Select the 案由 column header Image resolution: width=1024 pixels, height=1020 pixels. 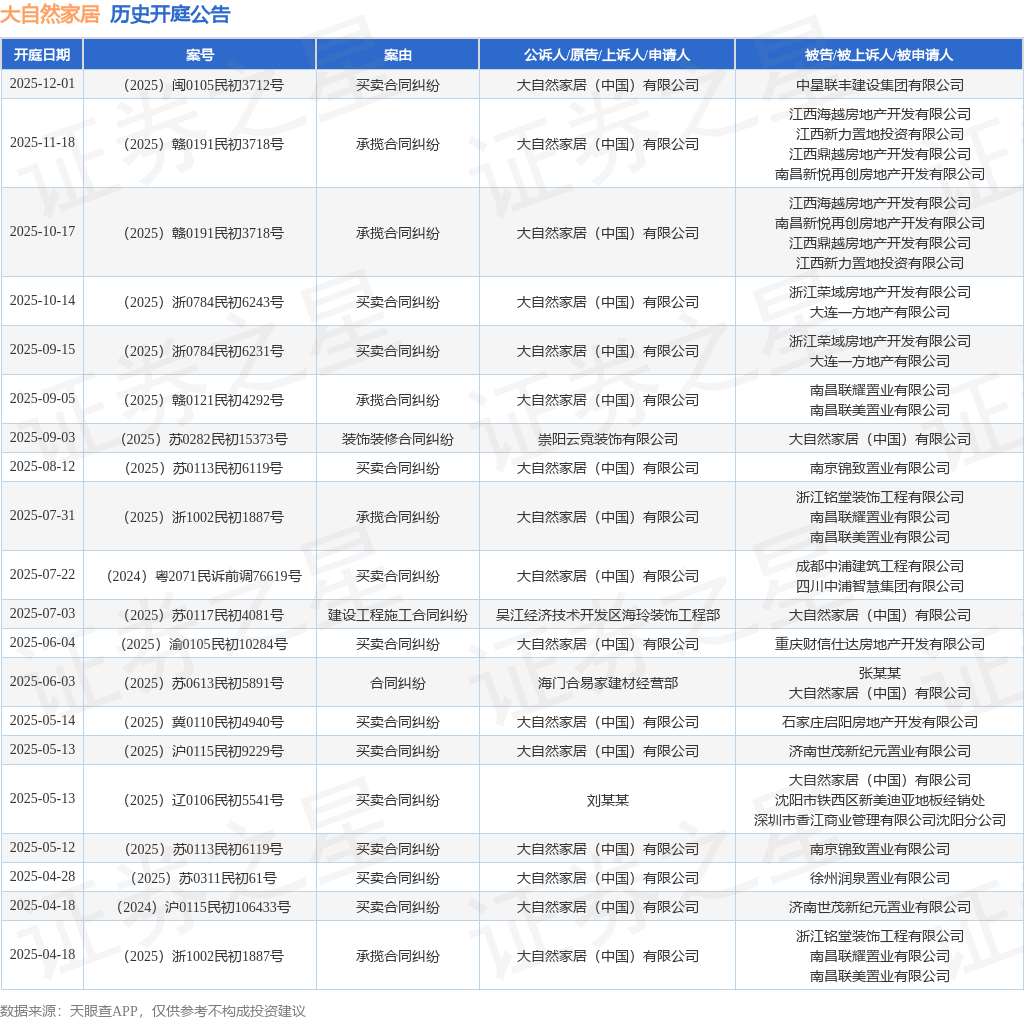(398, 55)
